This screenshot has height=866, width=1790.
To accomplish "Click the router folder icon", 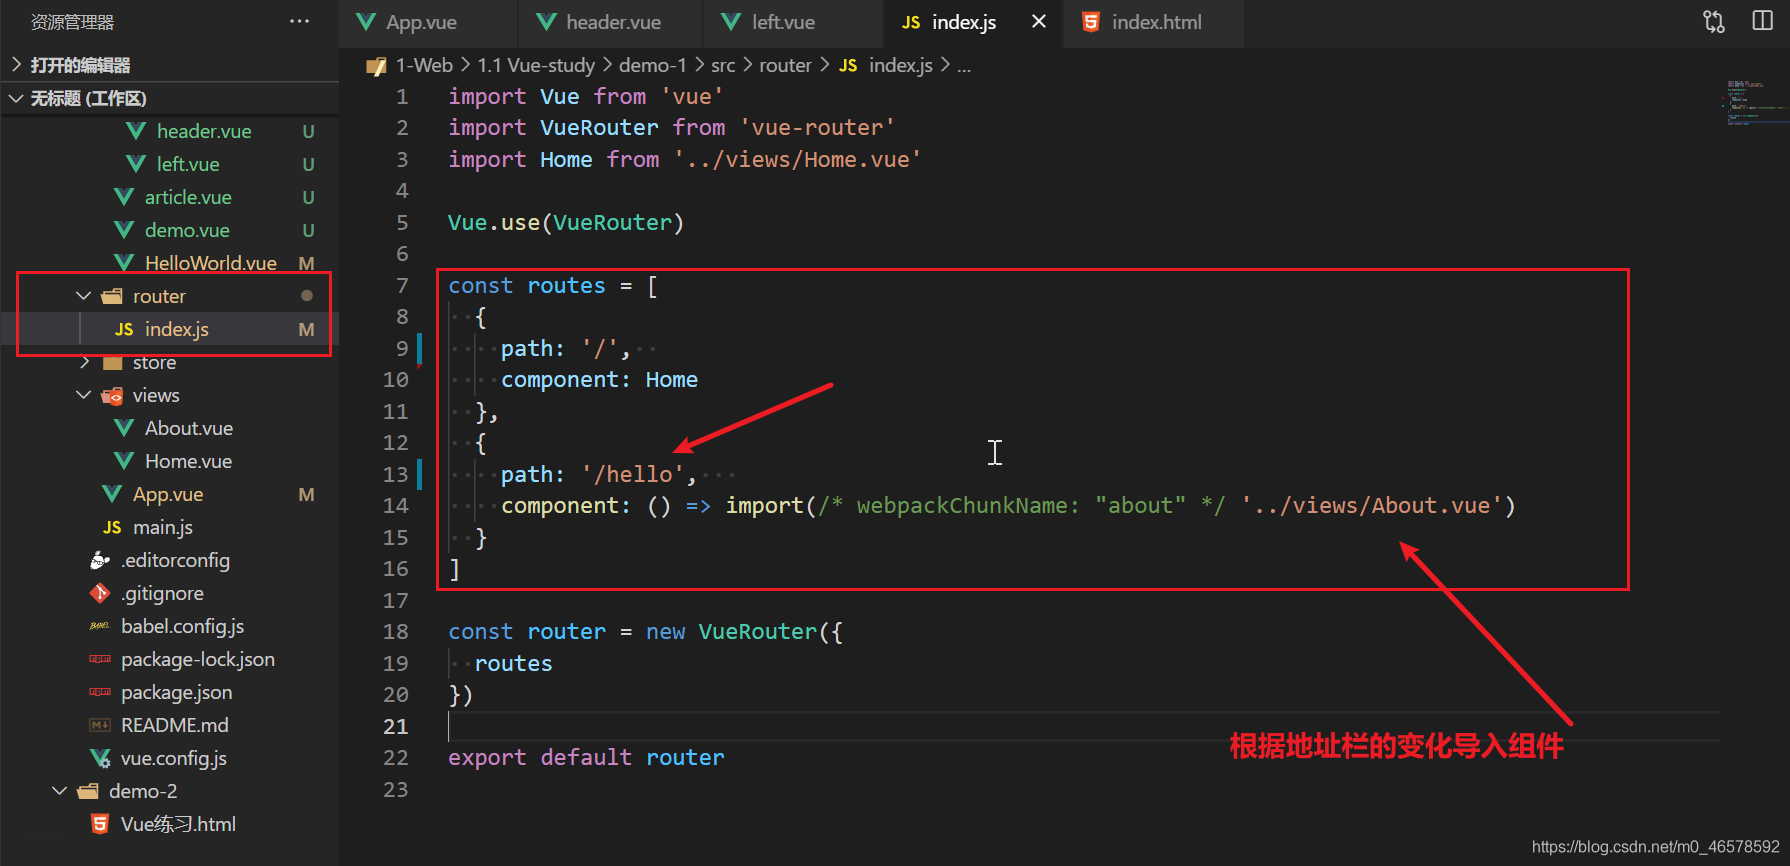I will 112,296.
